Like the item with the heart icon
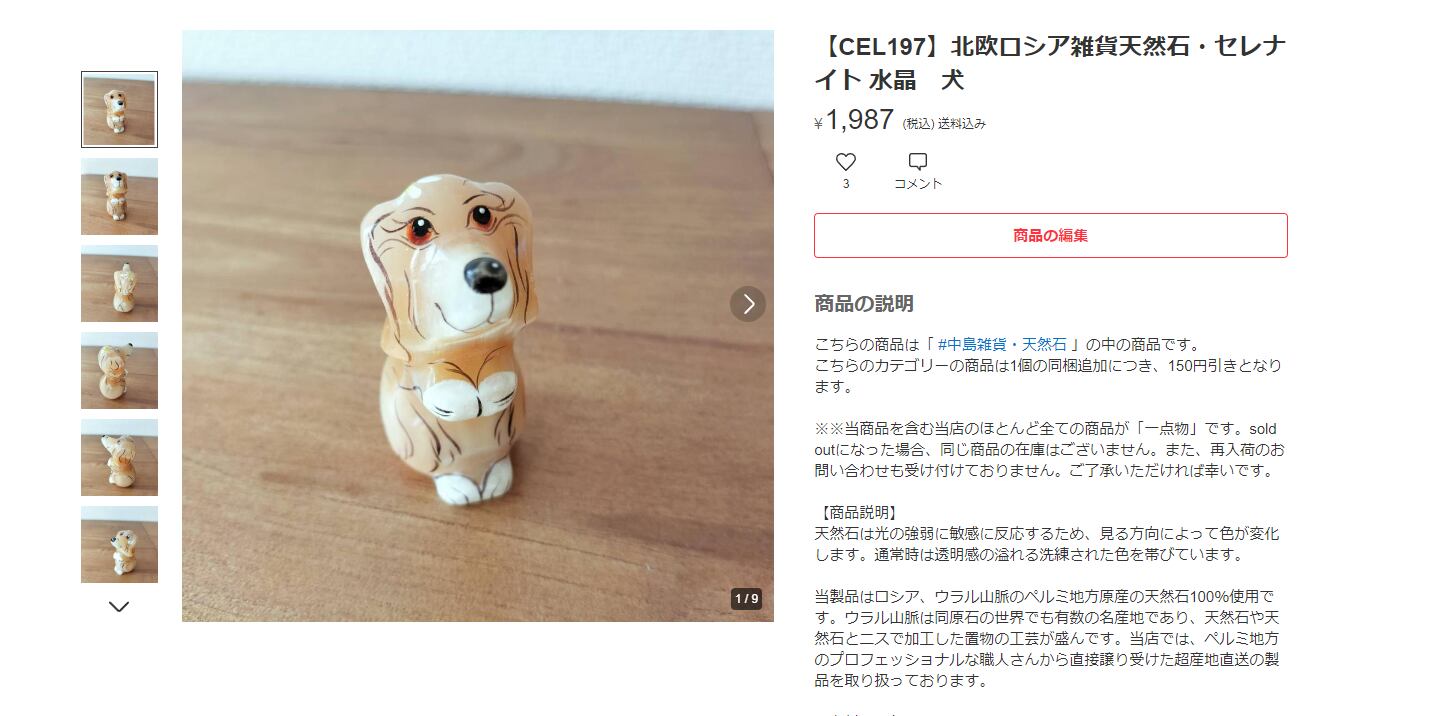This screenshot has width=1450, height=716. [846, 161]
